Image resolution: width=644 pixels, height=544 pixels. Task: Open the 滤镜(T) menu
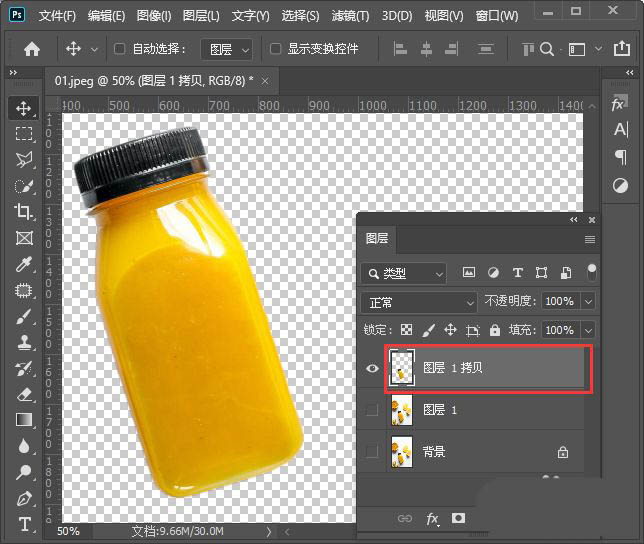coord(350,16)
